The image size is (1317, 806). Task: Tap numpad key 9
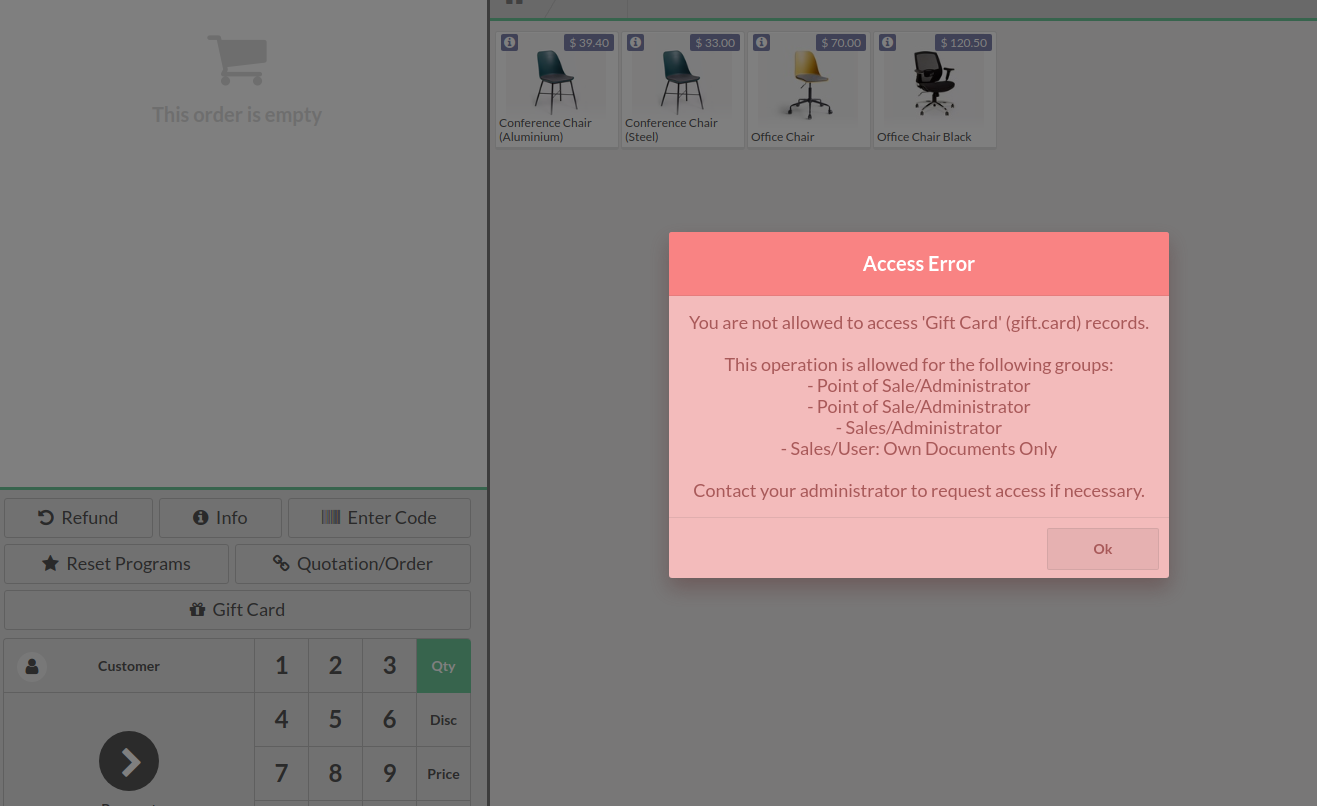click(x=390, y=774)
